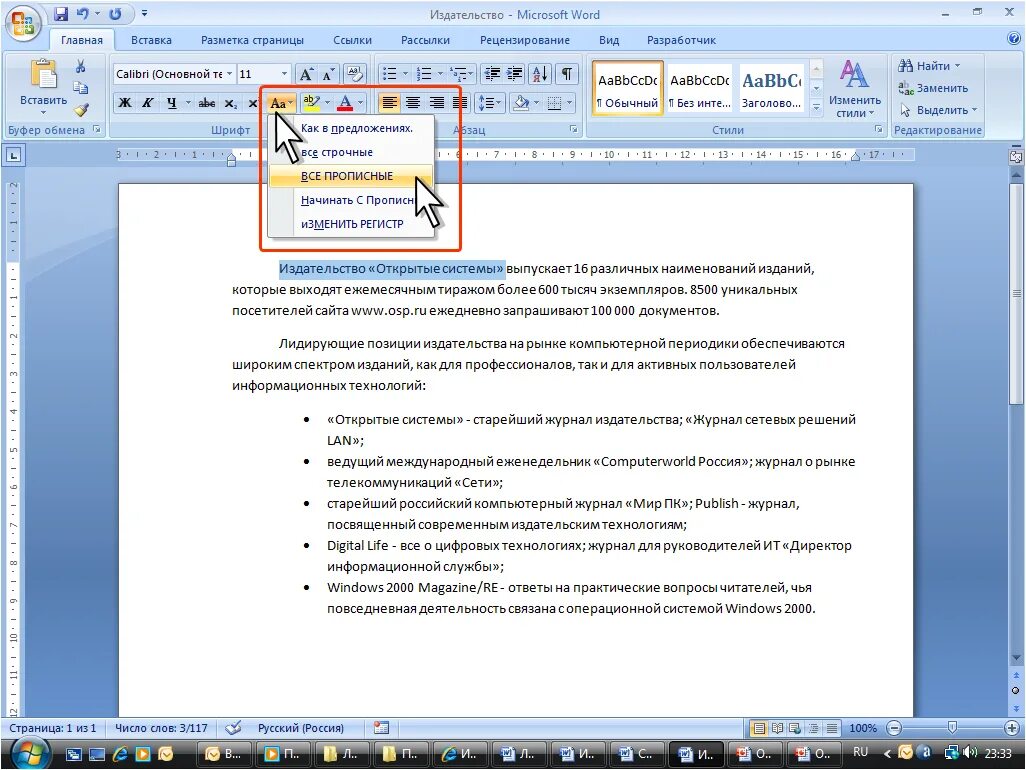Switch to the Рецензирование tab

(x=525, y=40)
